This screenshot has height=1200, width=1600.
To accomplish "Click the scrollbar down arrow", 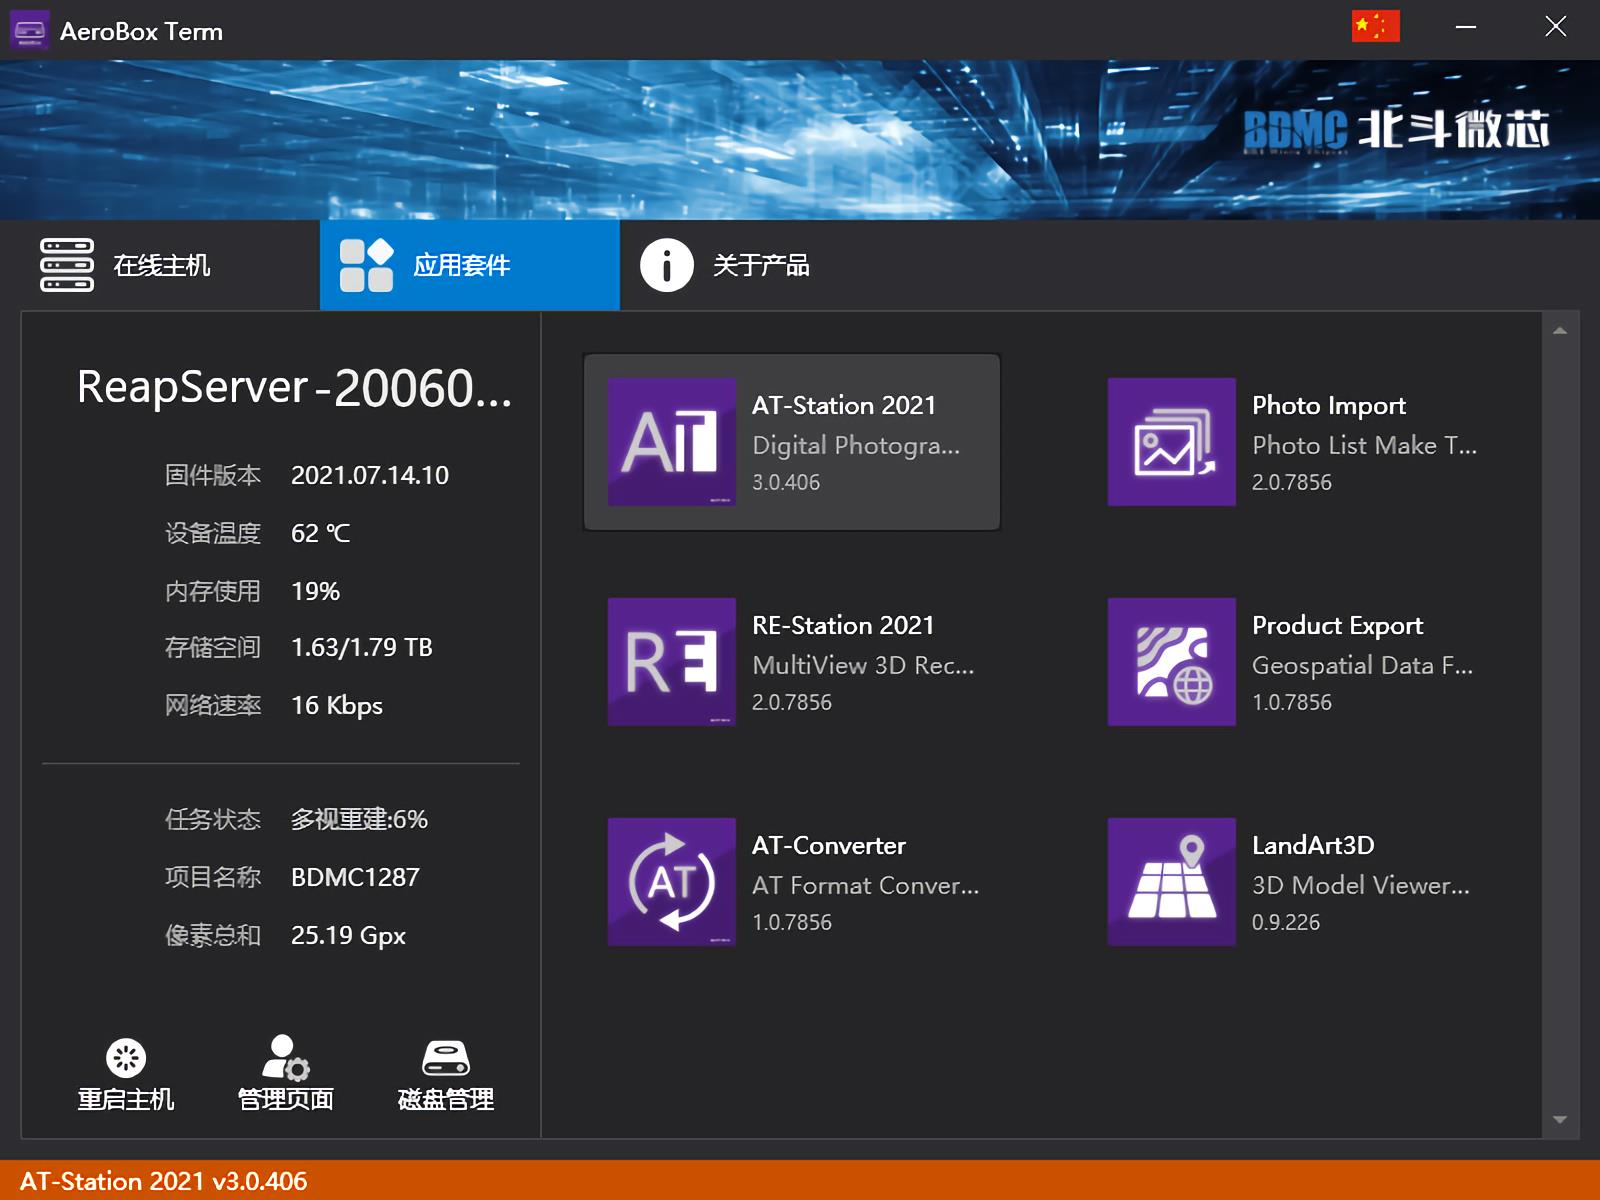I will point(1560,1120).
